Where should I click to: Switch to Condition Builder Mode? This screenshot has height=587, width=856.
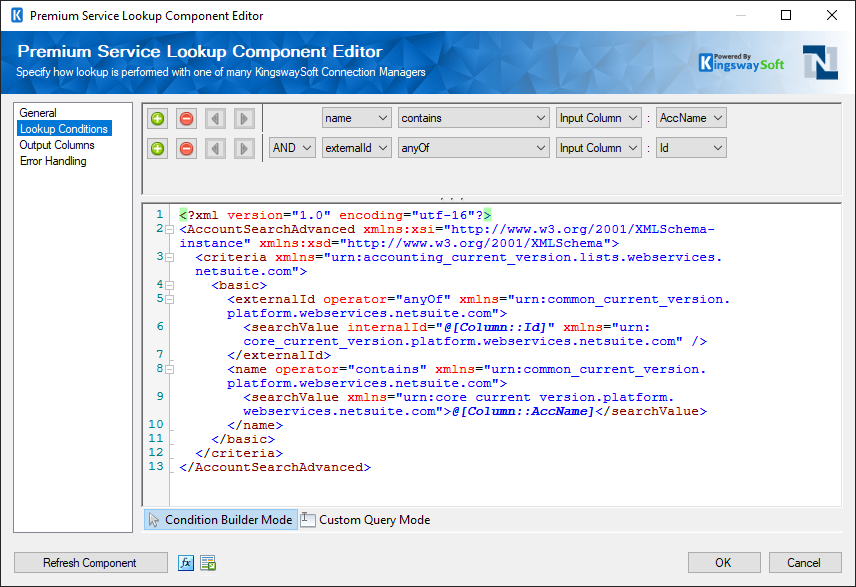[x=221, y=520]
